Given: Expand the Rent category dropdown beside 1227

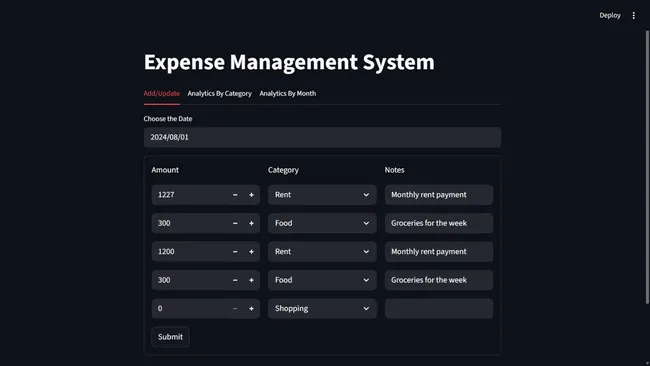Looking at the screenshot, I should [322, 195].
